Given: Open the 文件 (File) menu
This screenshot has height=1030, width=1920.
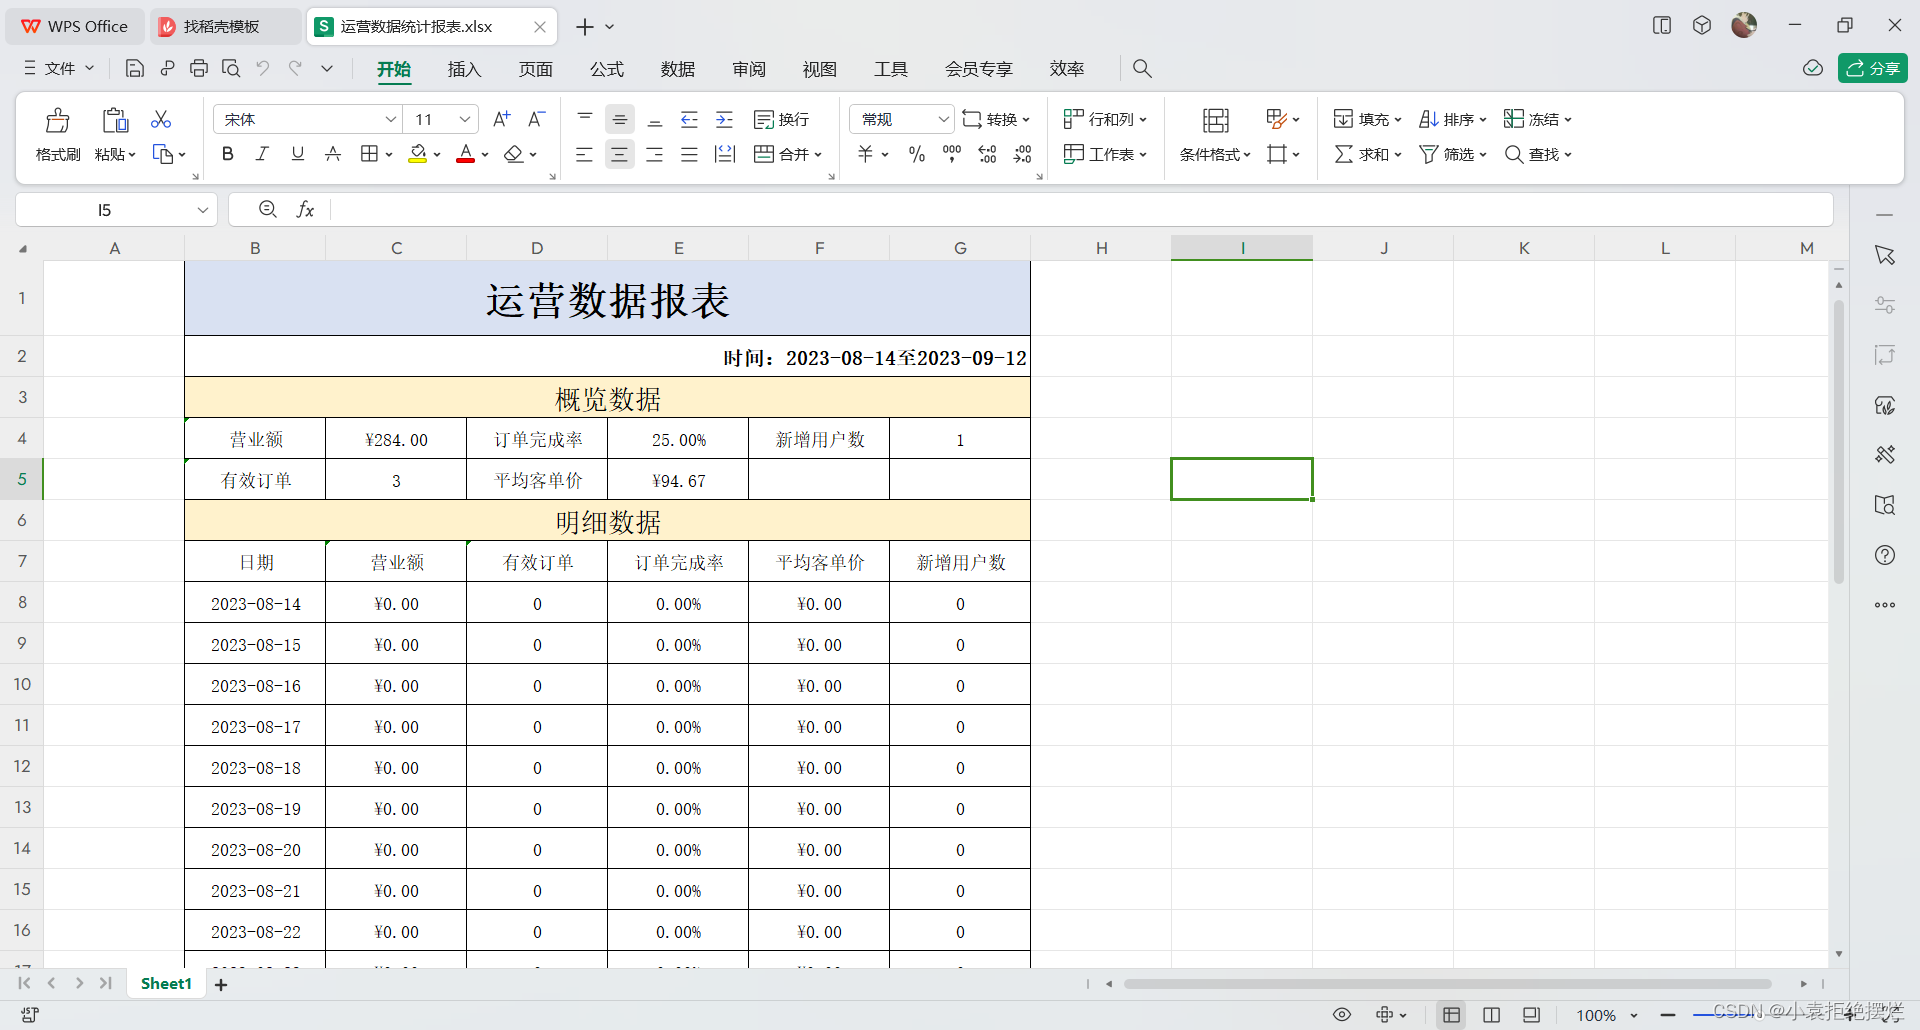Looking at the screenshot, I should (59, 68).
